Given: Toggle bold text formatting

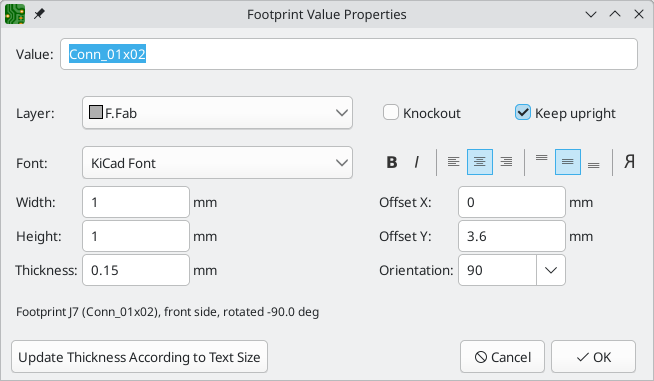Looking at the screenshot, I should pyautogui.click(x=391, y=162).
